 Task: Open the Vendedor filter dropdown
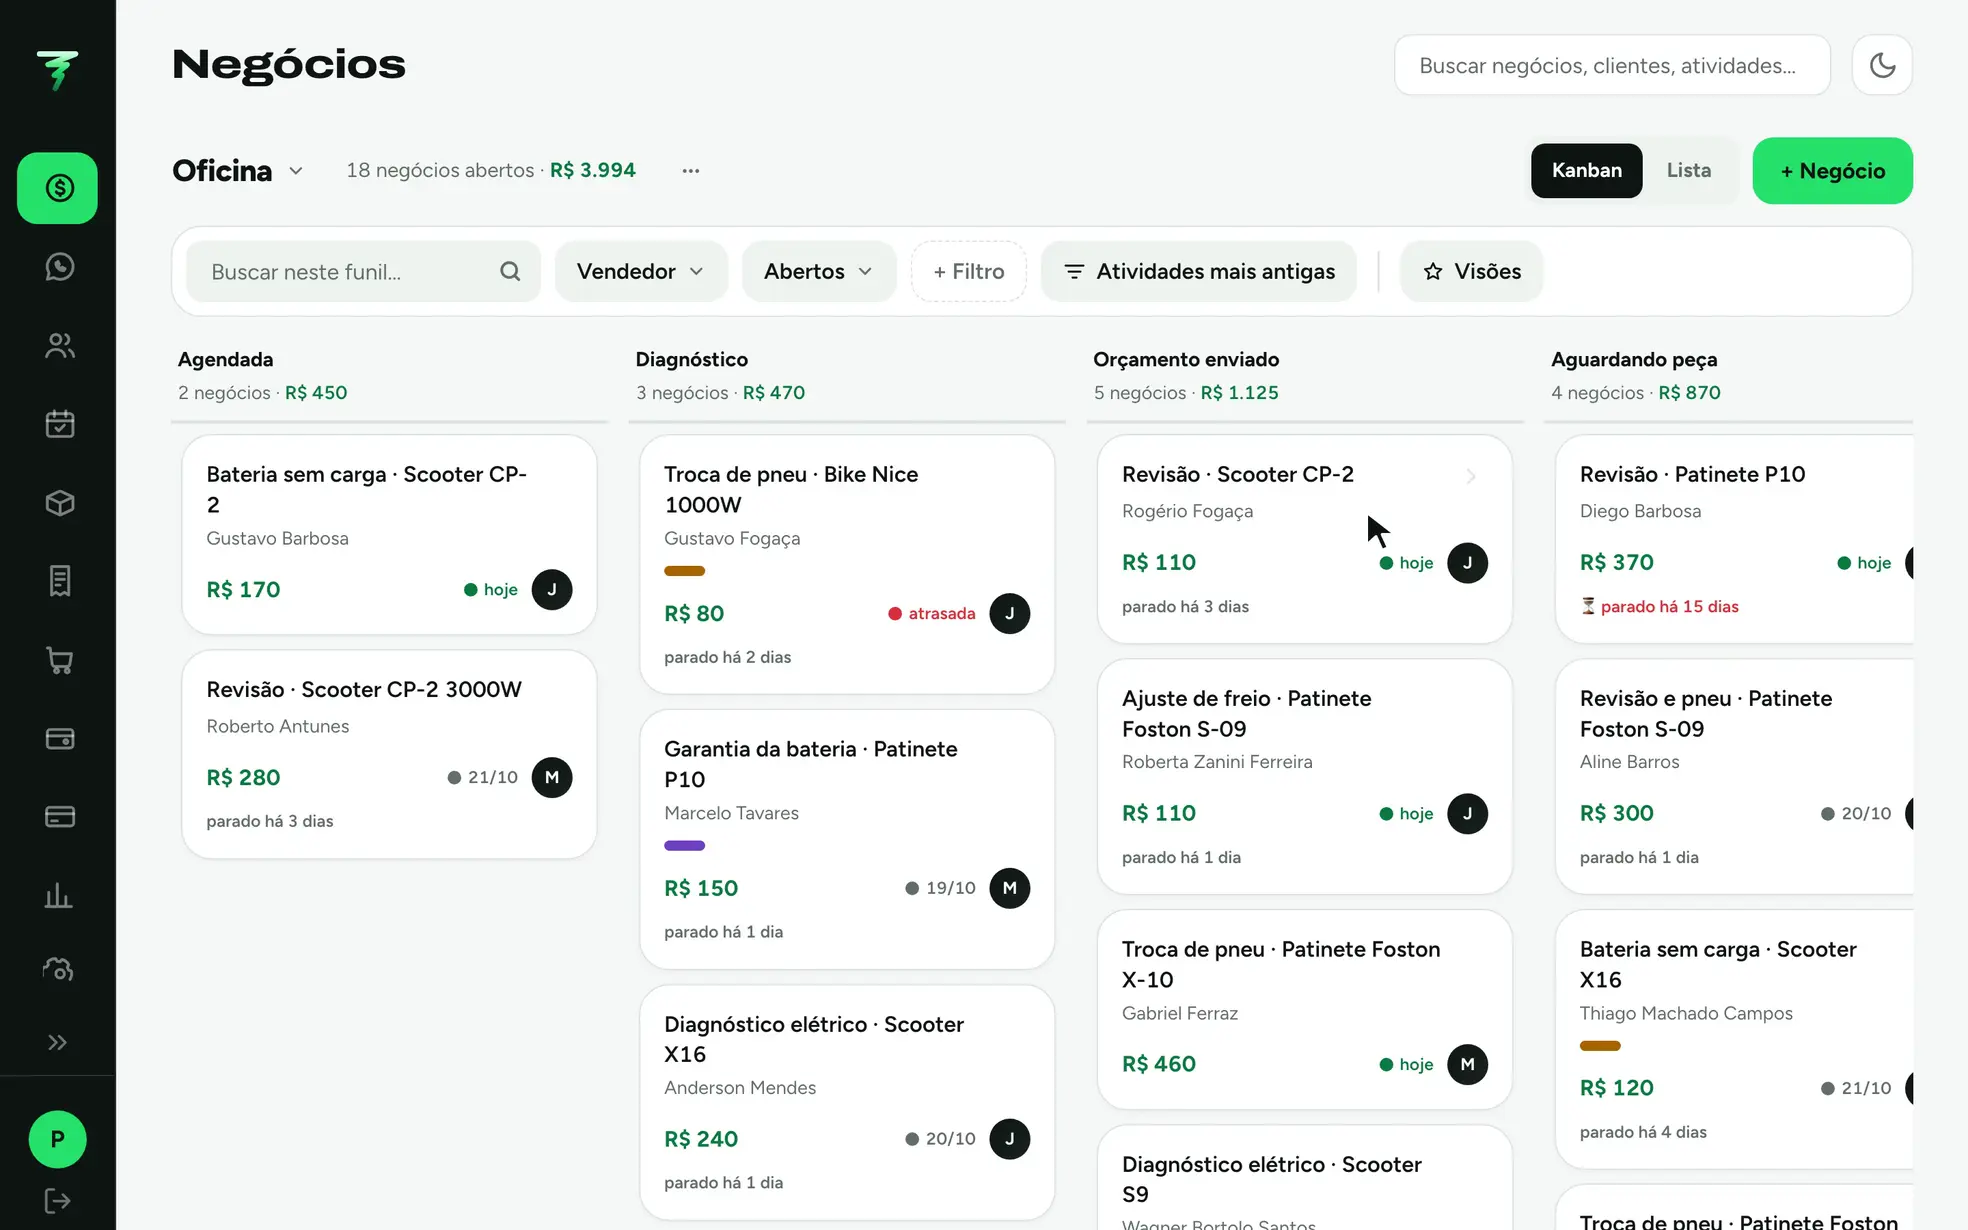pyautogui.click(x=641, y=272)
